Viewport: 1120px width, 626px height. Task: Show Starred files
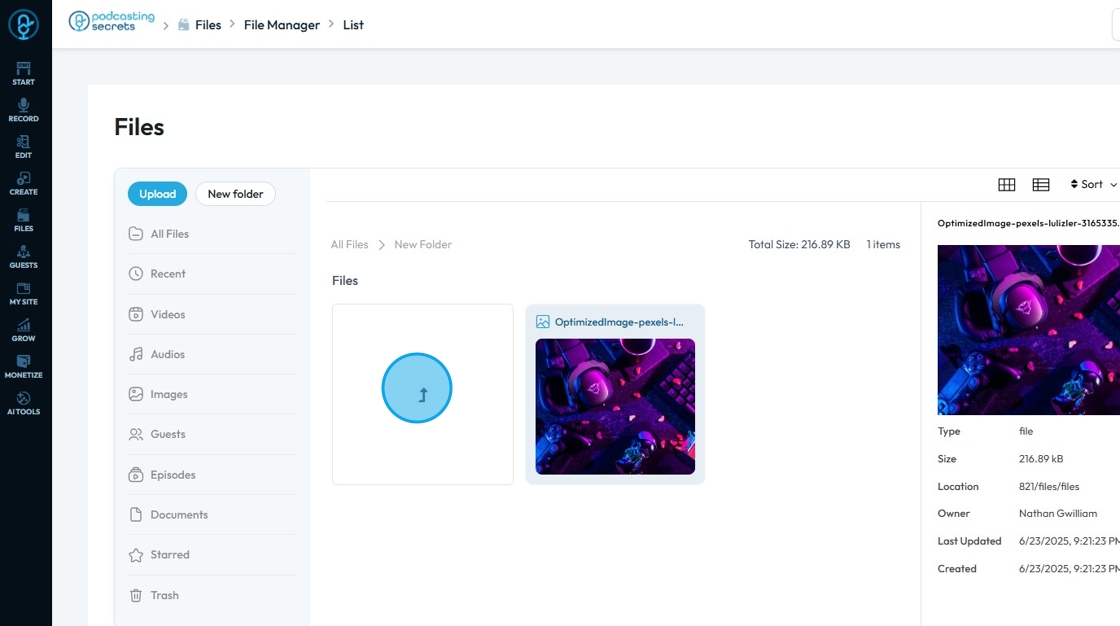click(212, 555)
